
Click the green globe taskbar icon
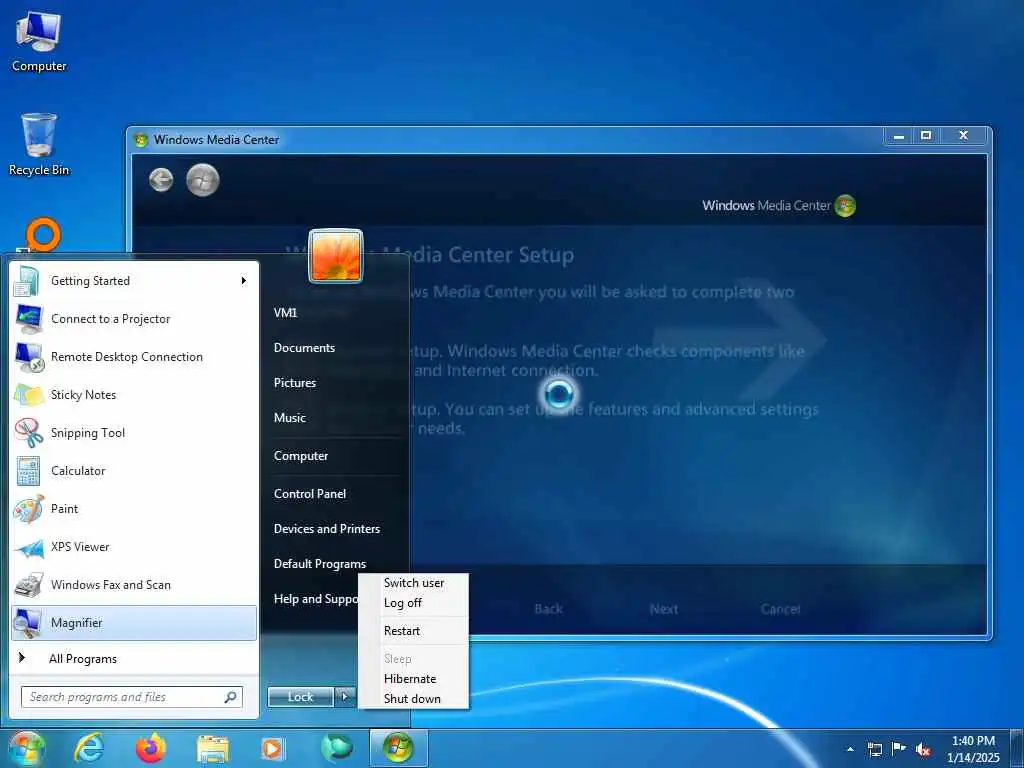coord(336,748)
